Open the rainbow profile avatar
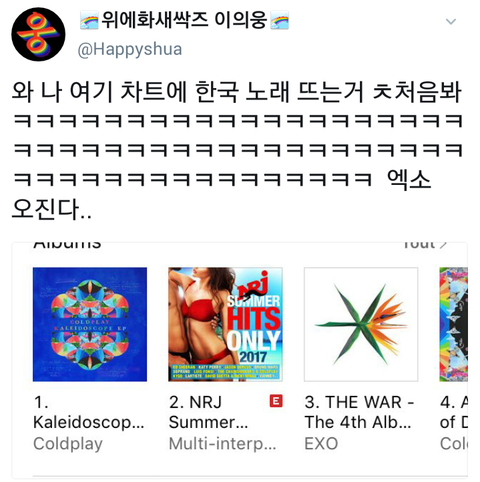 [x=38, y=34]
